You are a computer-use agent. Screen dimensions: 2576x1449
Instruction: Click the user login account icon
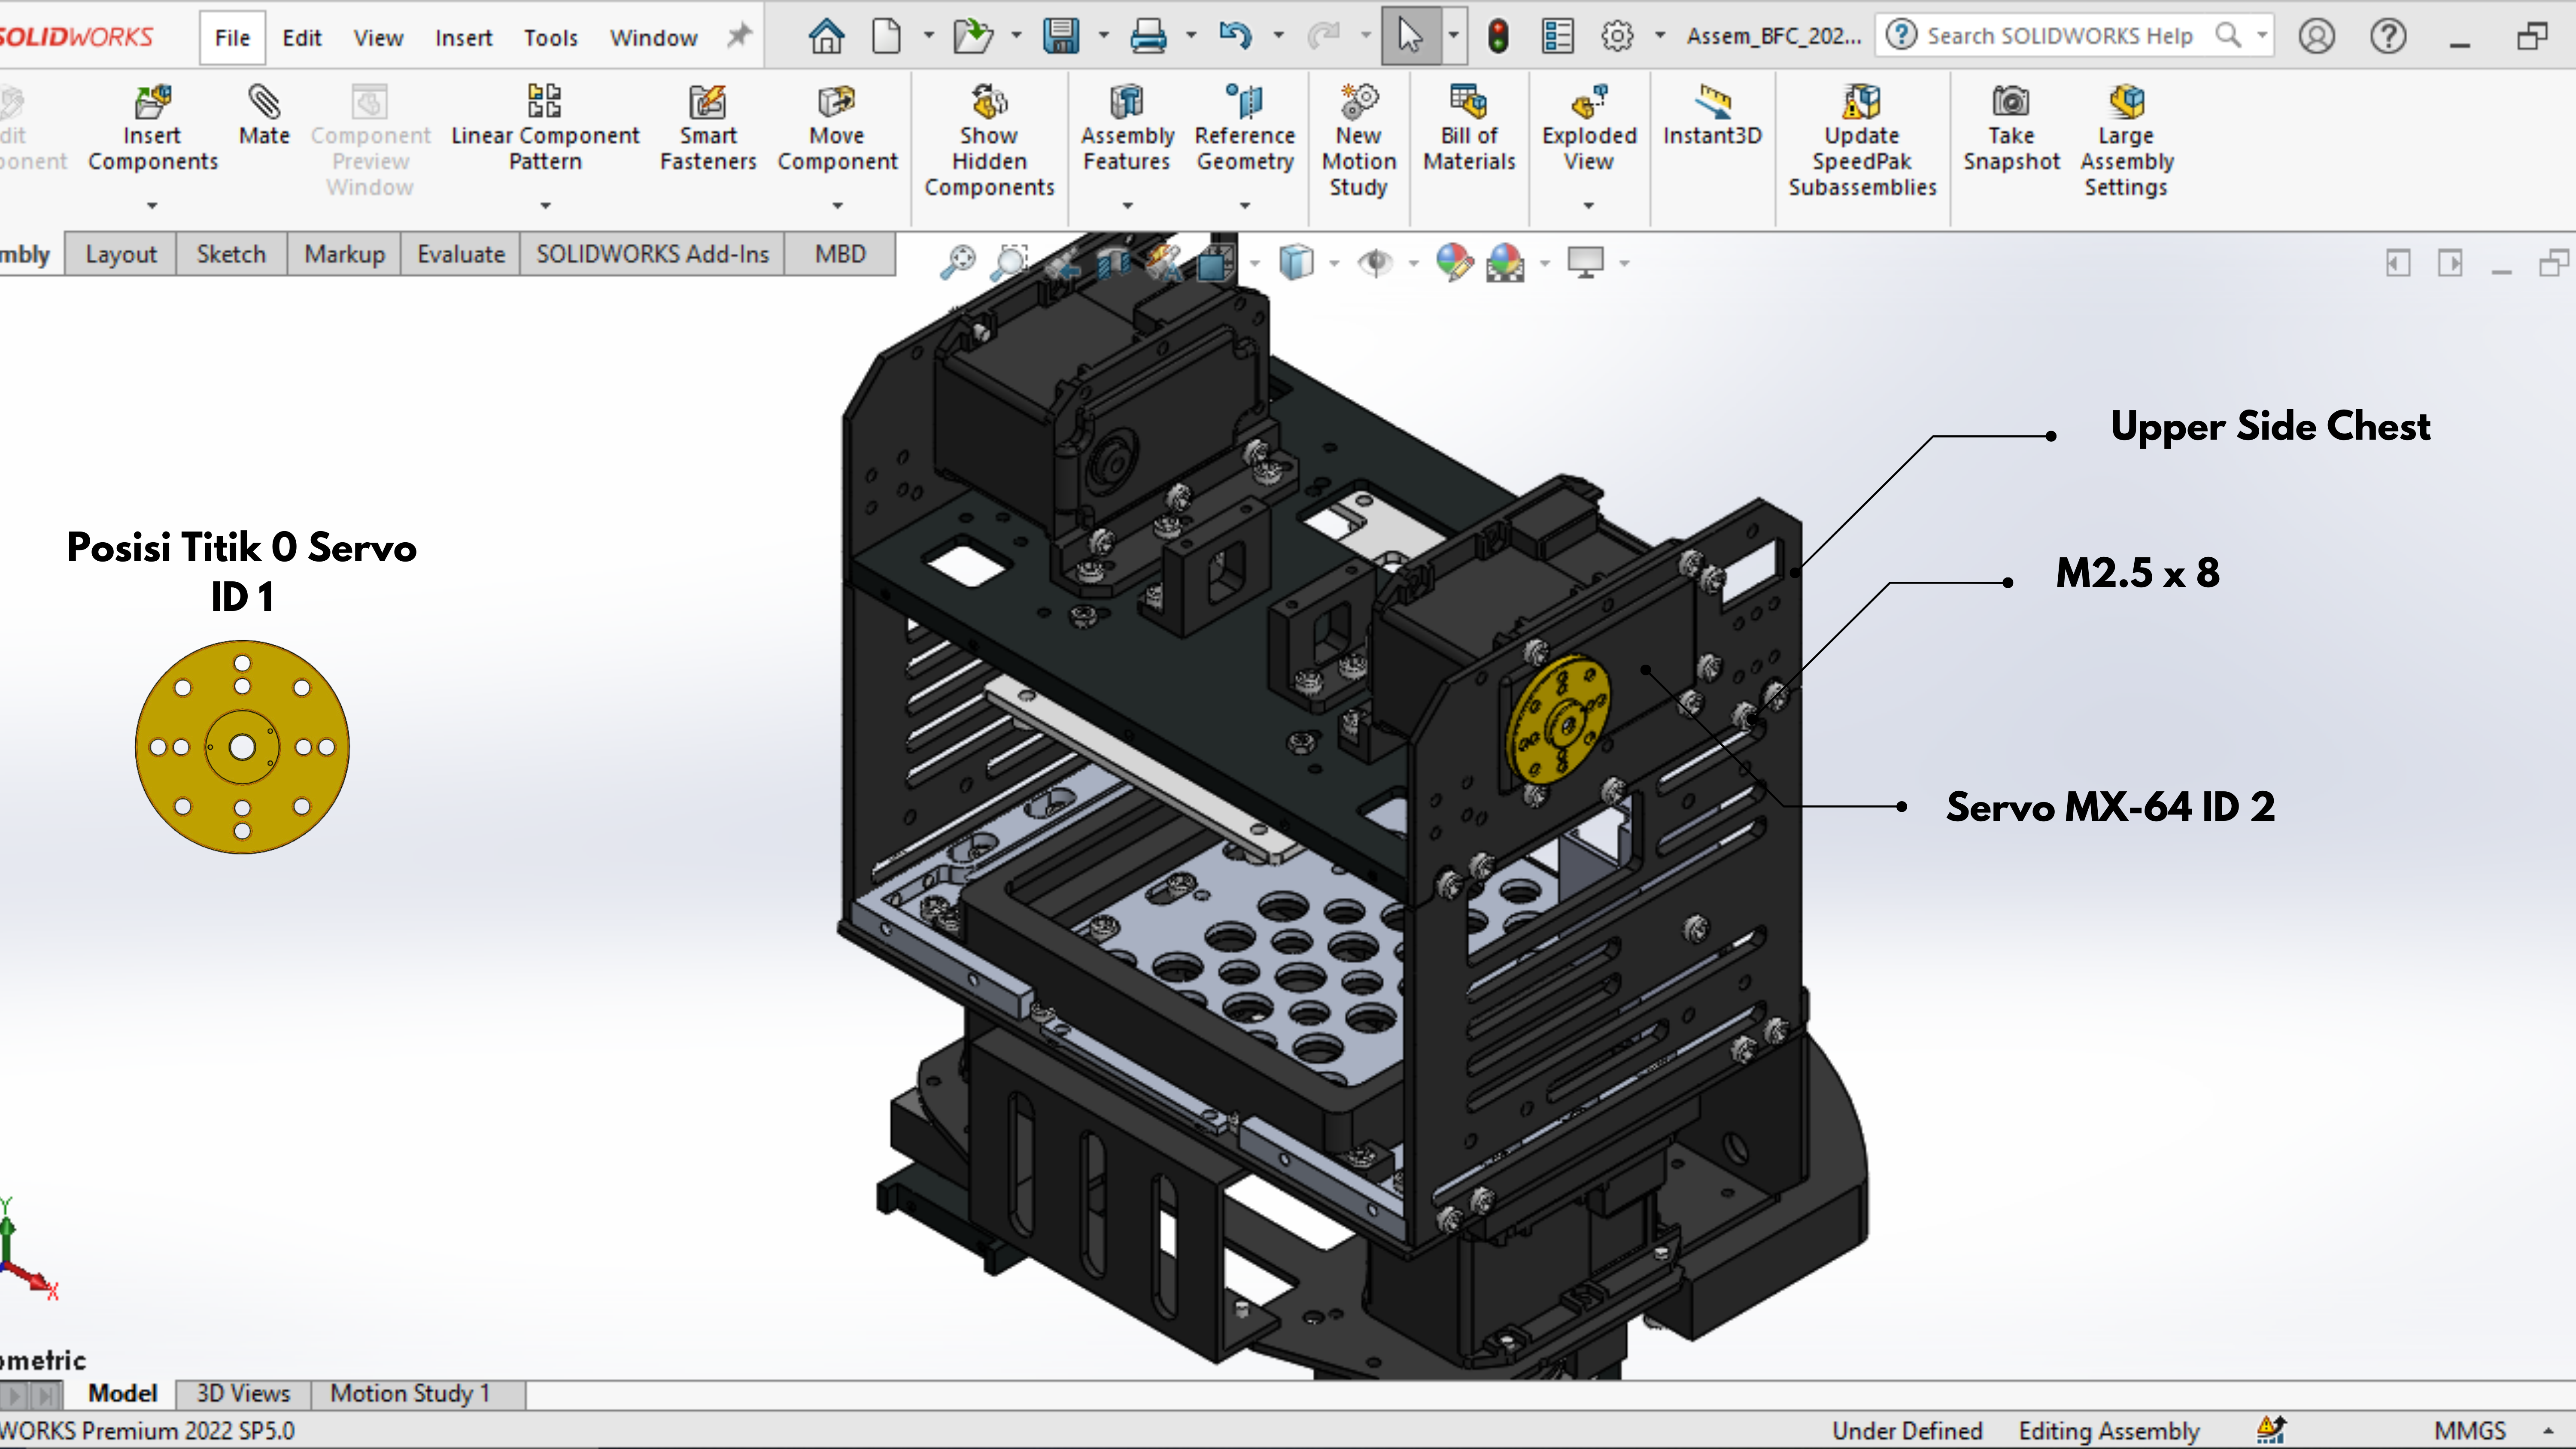(x=2316, y=37)
